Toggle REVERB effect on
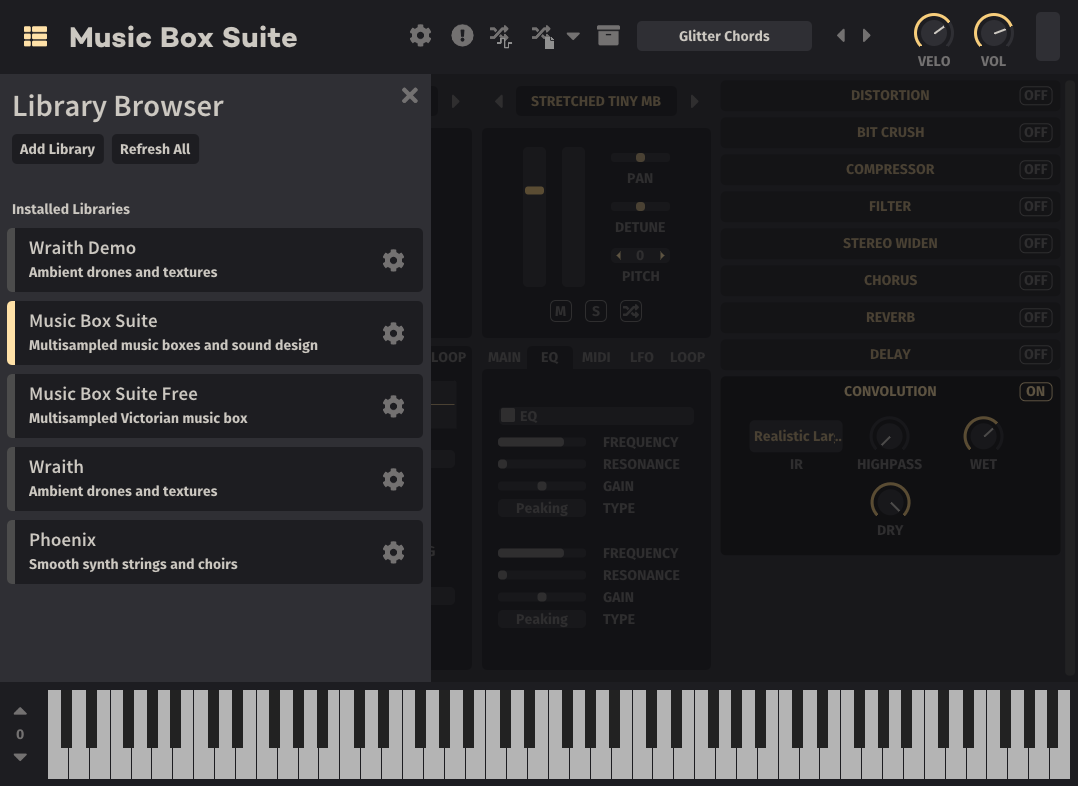1078x786 pixels. click(x=1035, y=318)
